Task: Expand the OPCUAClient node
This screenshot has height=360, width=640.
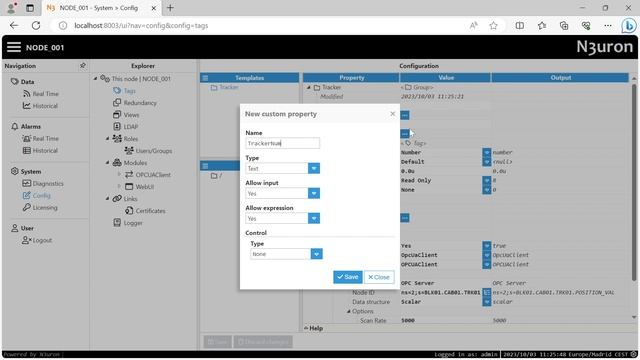Action: point(119,175)
